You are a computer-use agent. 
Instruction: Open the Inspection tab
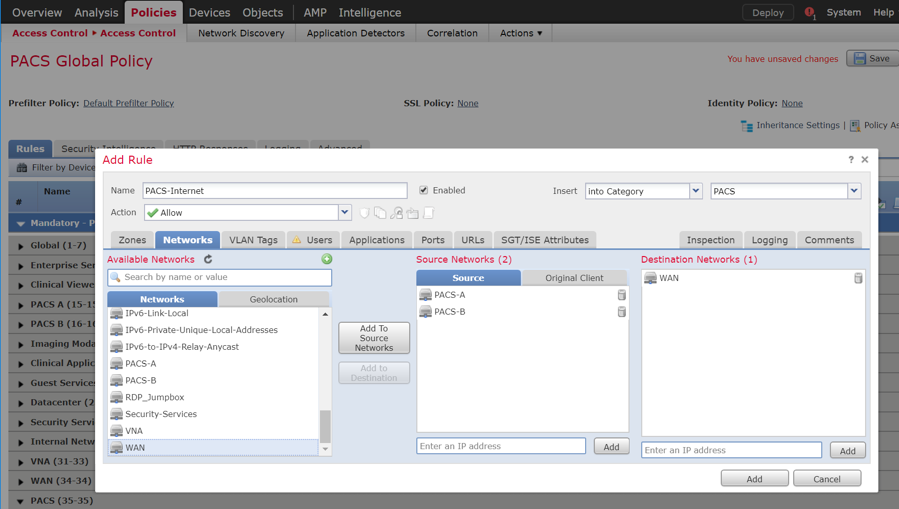[x=711, y=240]
